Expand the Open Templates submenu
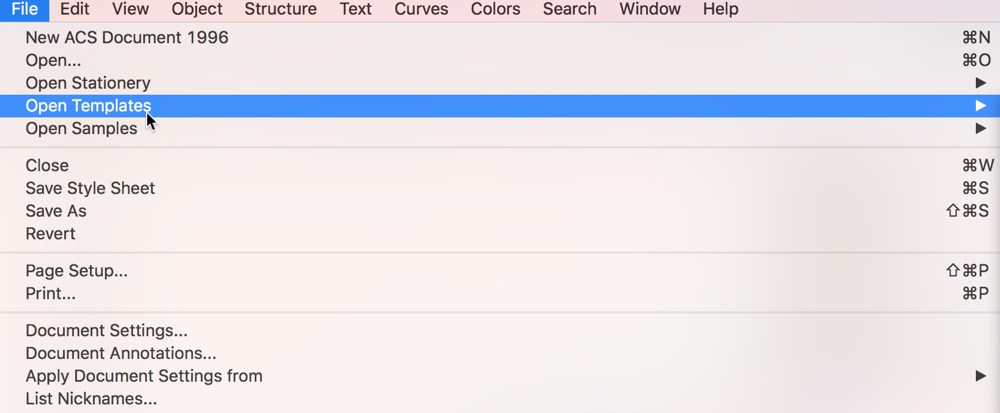1000x413 pixels. click(88, 106)
